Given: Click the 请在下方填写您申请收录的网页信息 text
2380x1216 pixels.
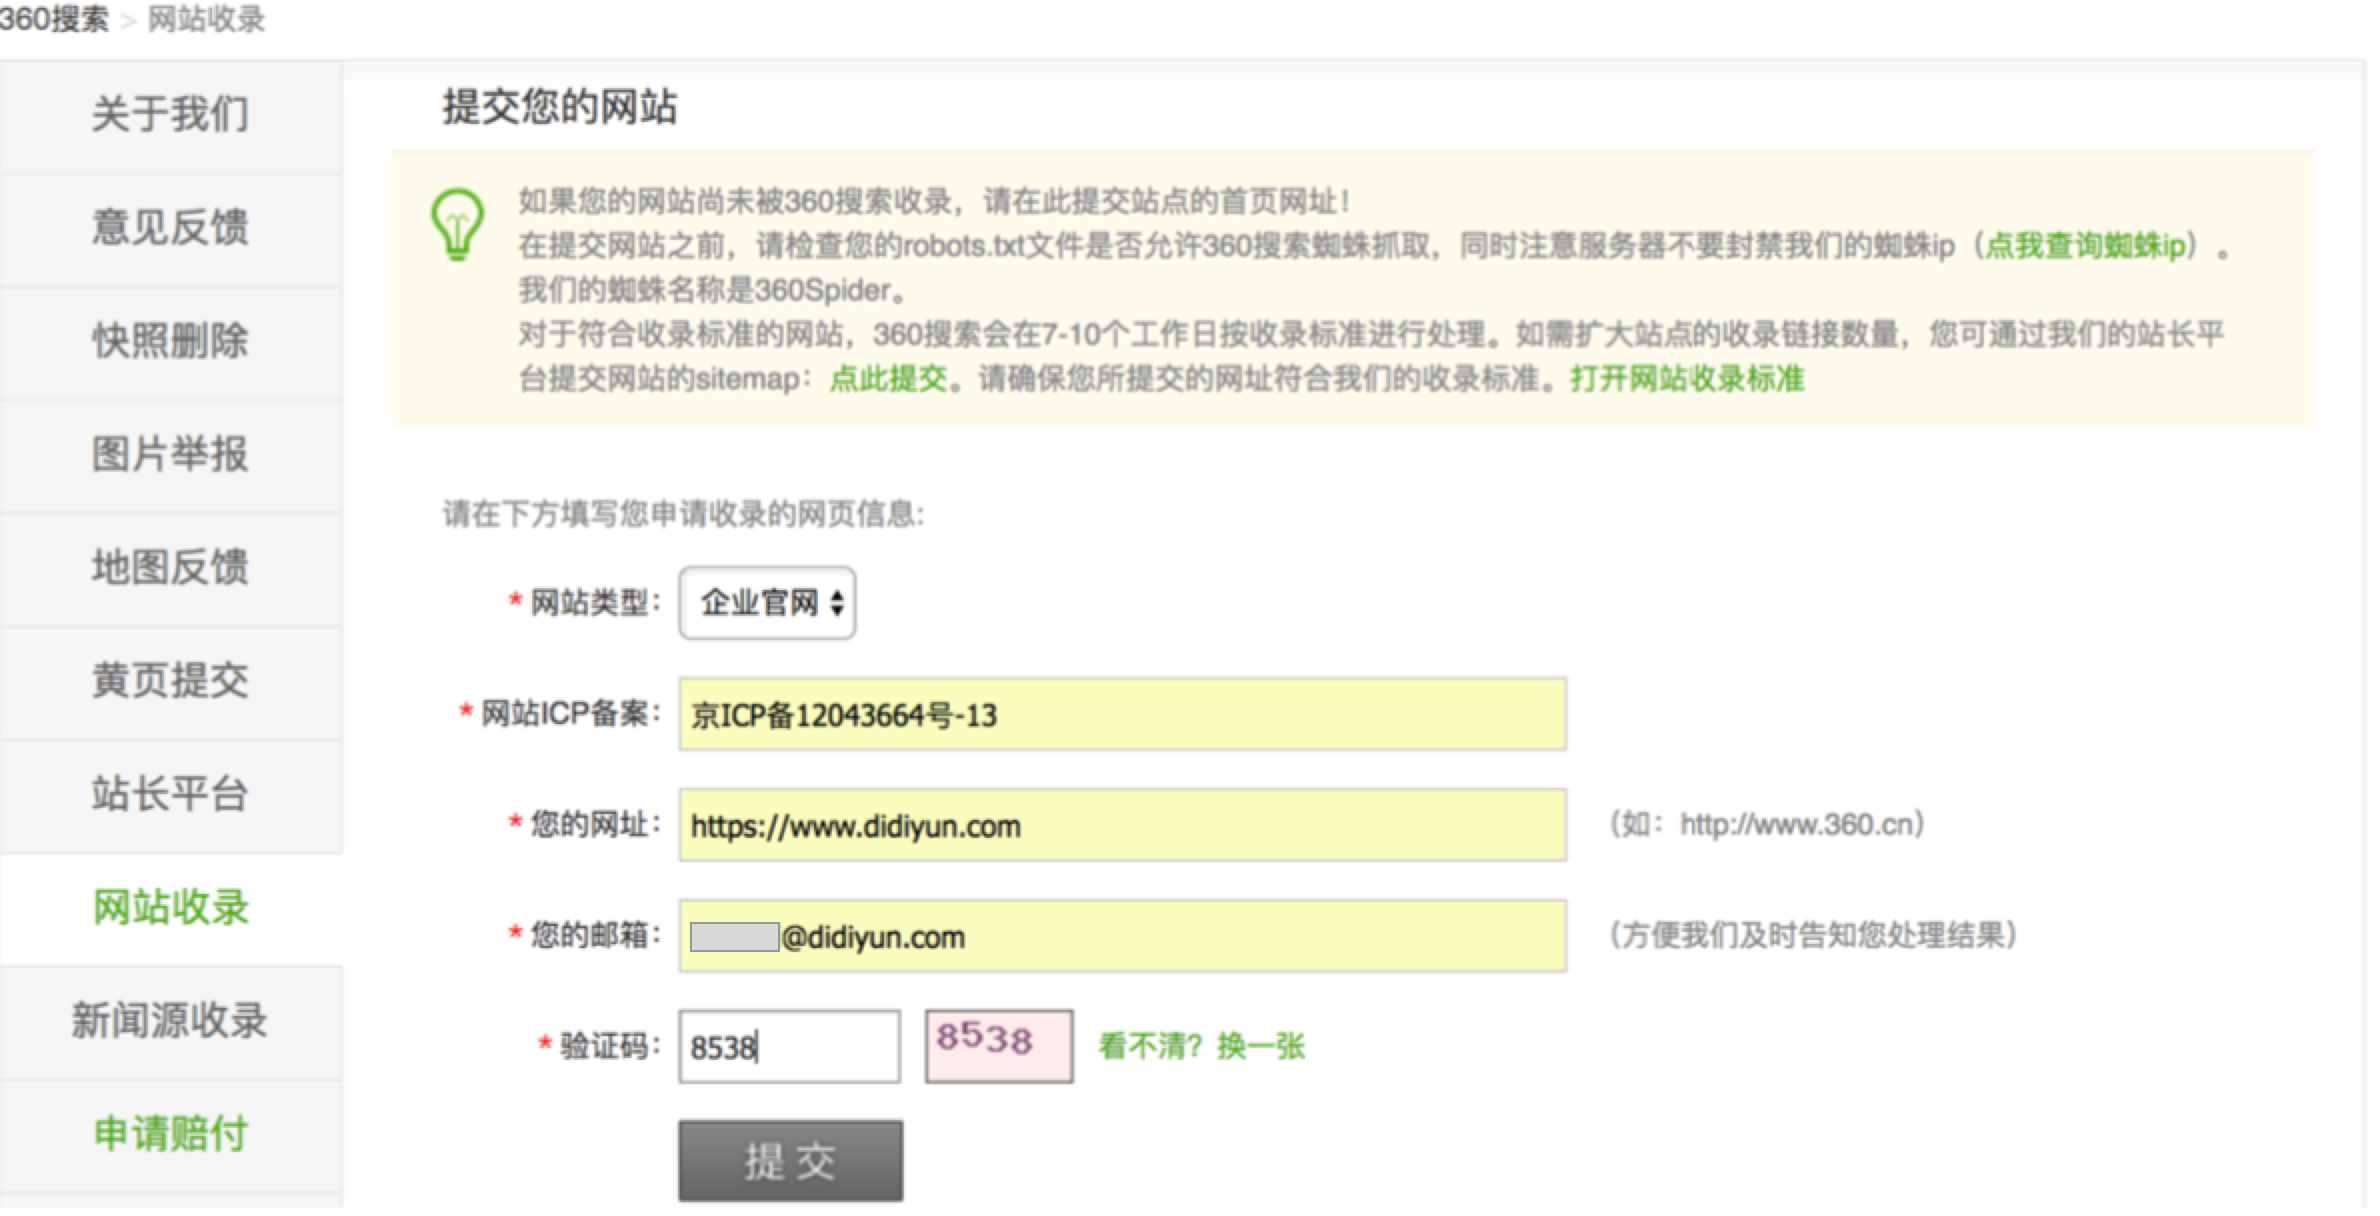Looking at the screenshot, I should (x=684, y=516).
